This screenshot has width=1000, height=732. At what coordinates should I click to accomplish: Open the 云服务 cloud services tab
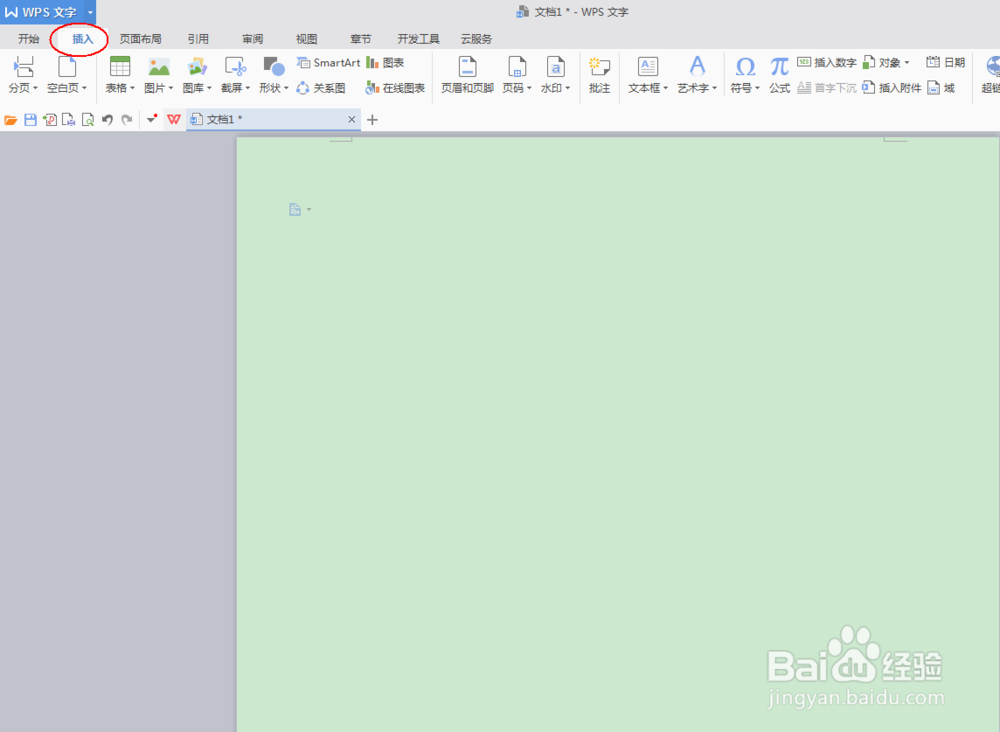tap(476, 39)
